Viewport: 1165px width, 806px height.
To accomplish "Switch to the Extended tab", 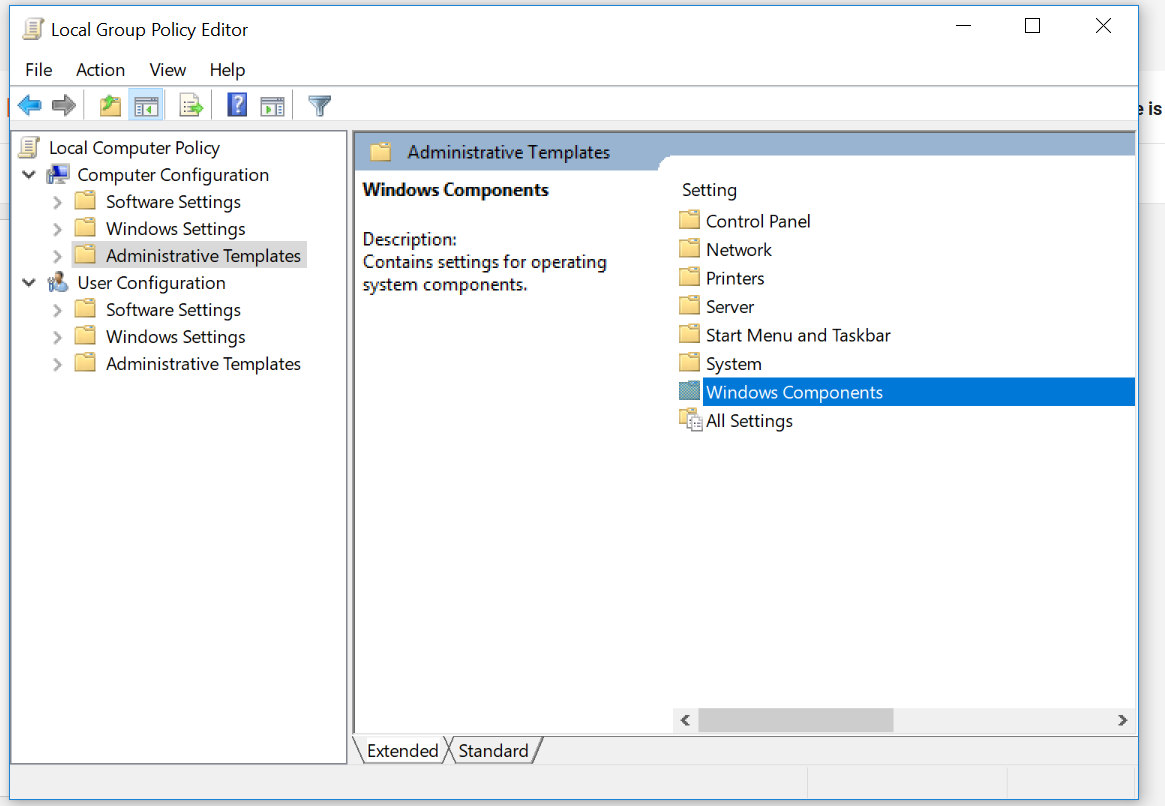I will click(403, 750).
